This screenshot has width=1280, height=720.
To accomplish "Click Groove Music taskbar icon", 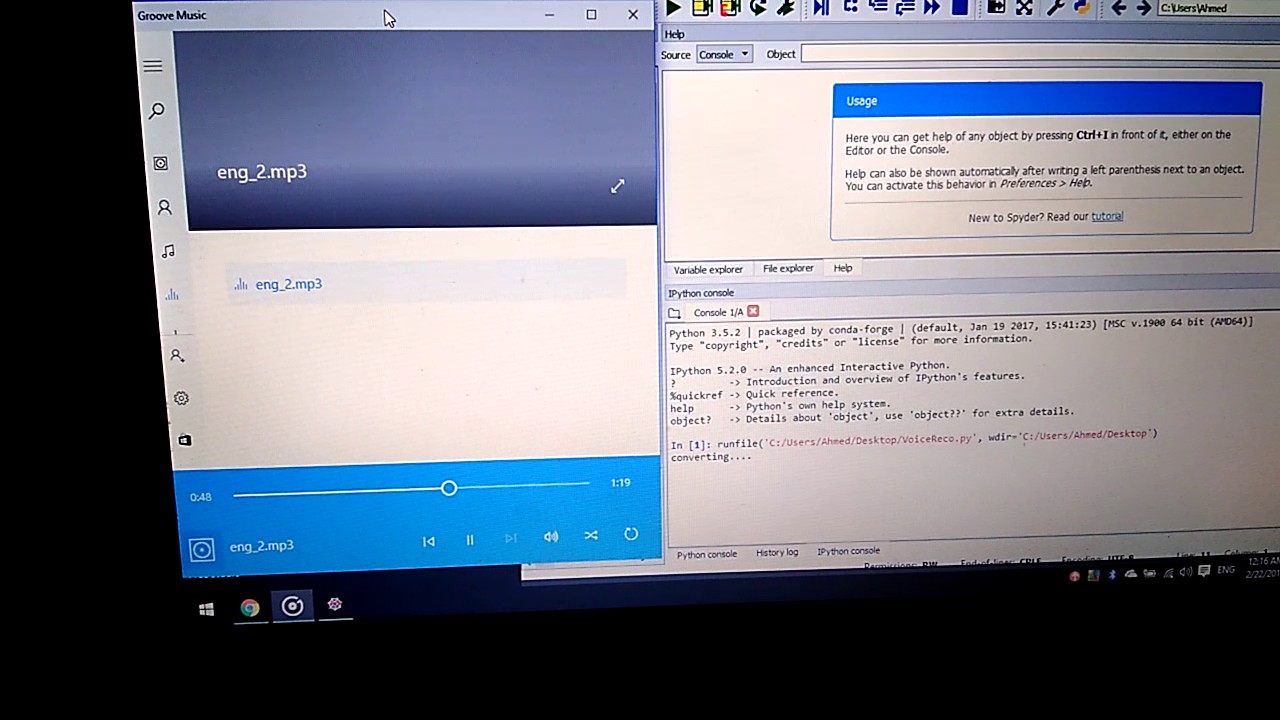I will (x=292, y=606).
